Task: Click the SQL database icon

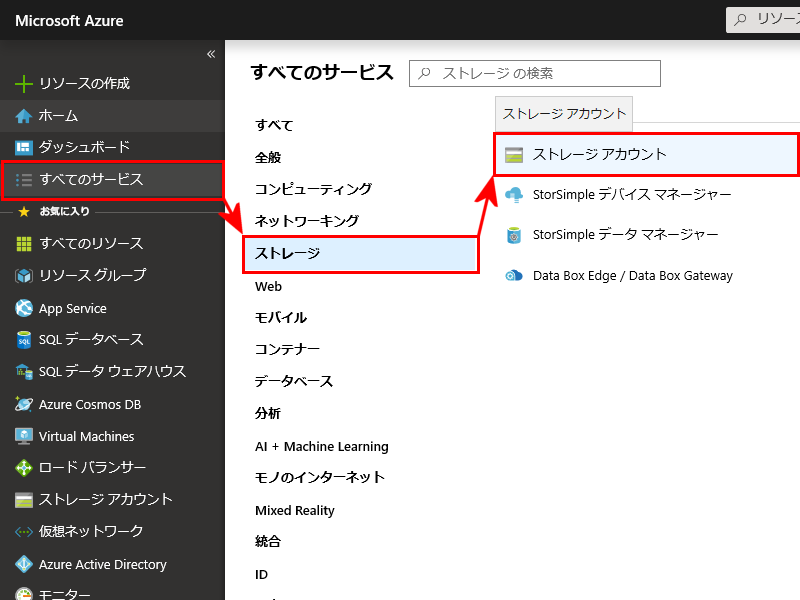Action: 23,340
